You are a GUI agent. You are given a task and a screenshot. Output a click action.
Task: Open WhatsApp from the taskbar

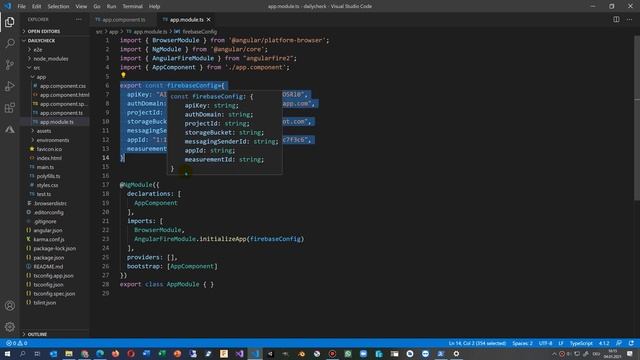tap(348, 353)
